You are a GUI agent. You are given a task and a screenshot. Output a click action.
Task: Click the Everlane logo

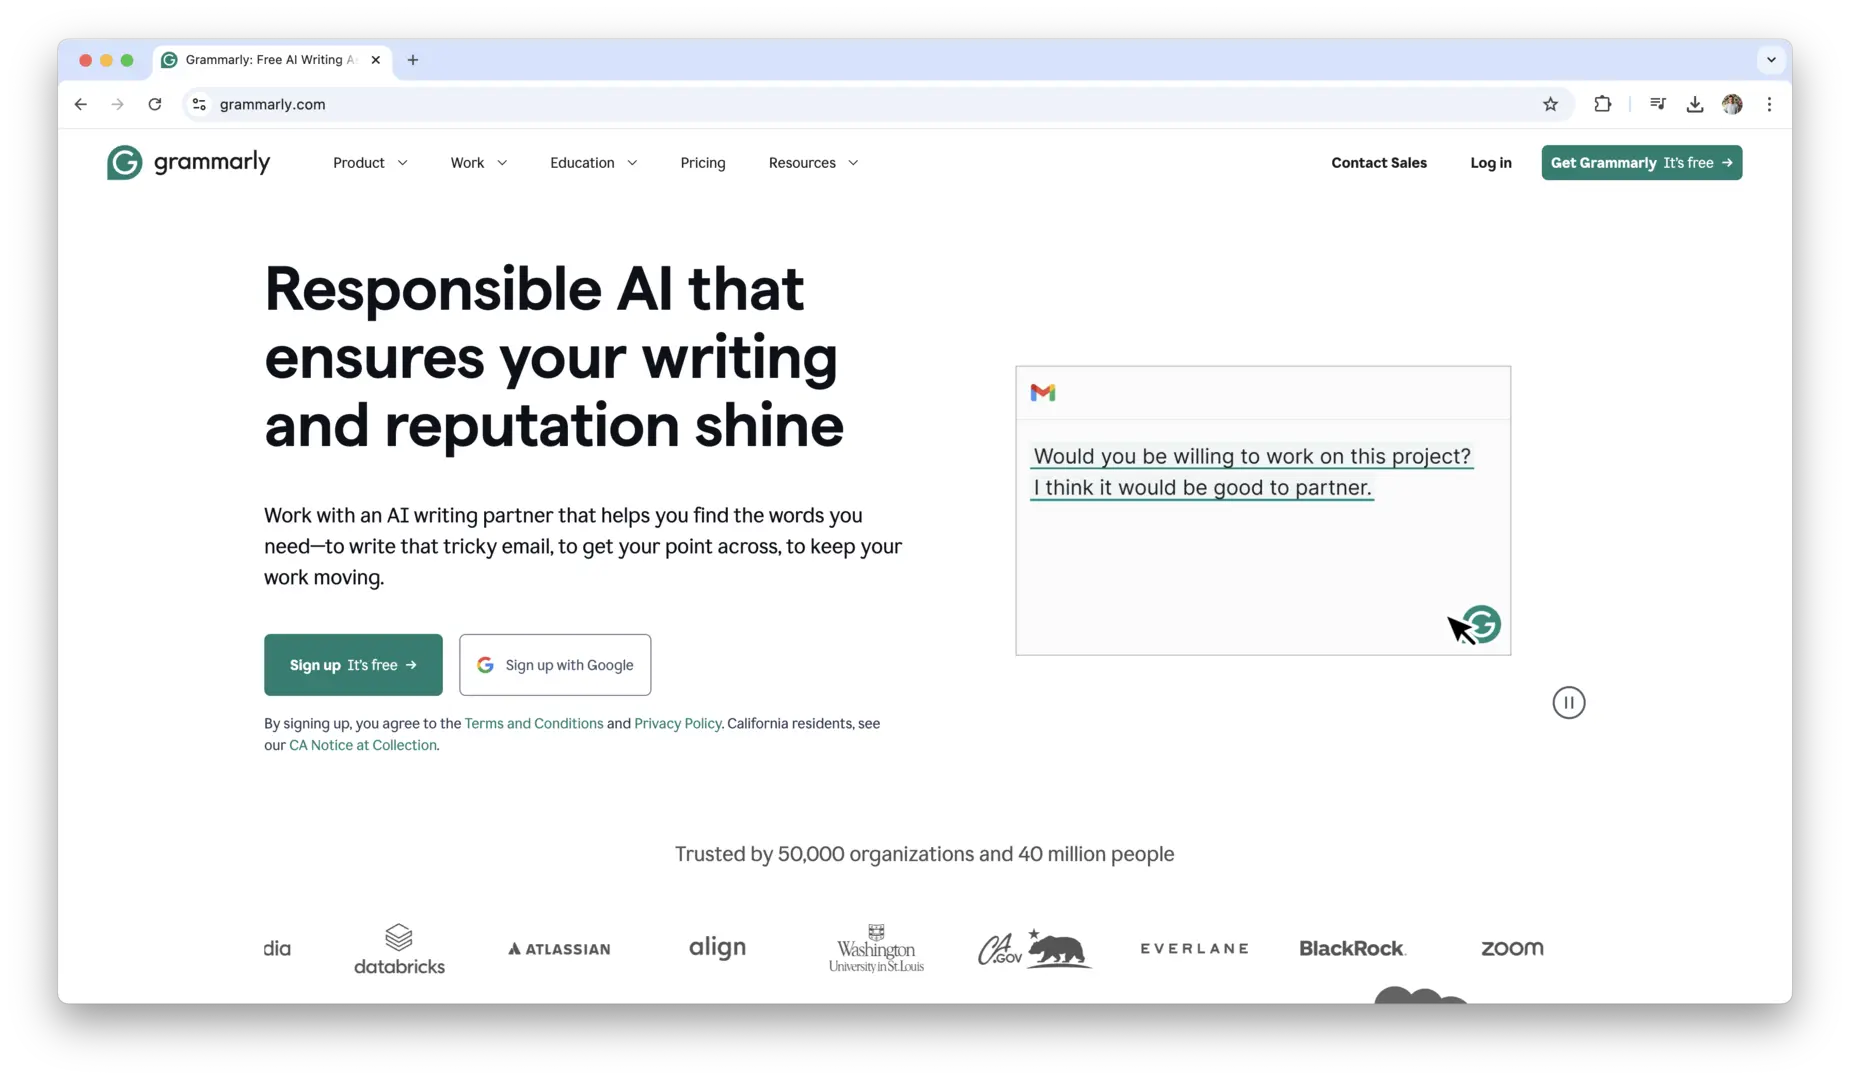(1194, 948)
